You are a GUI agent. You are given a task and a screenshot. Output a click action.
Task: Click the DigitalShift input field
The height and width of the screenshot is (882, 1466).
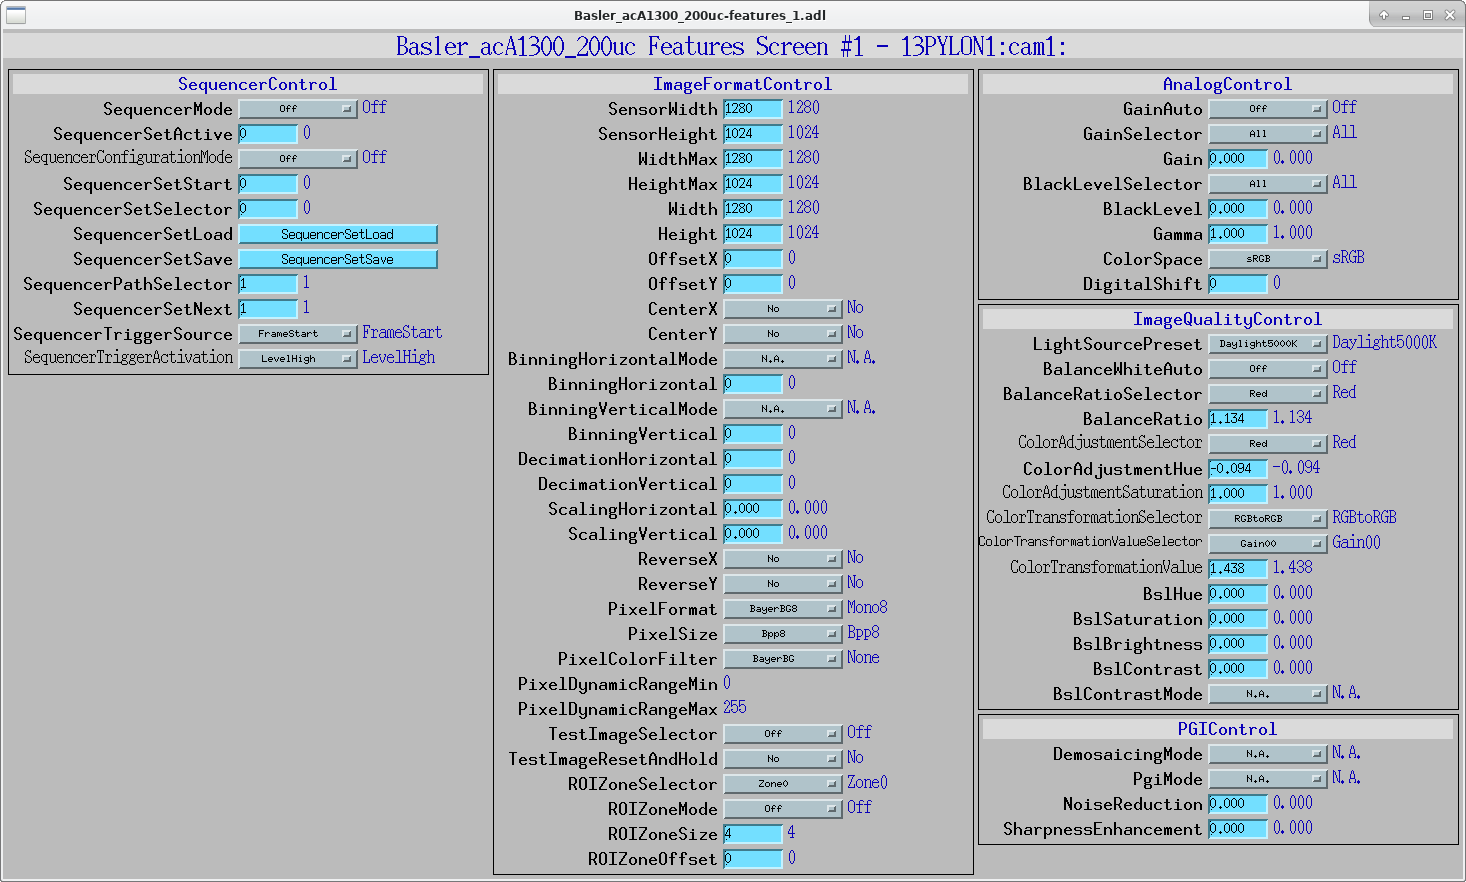1238,283
